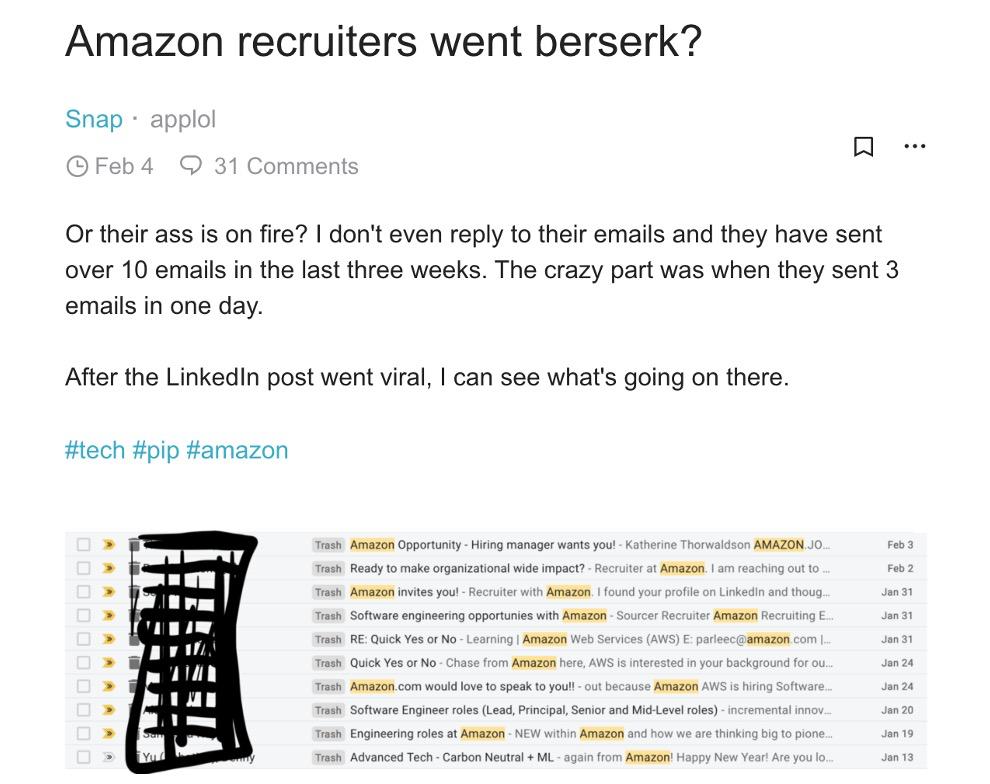Click importance marker on 'Quick Yes or No' Jan 24 email

(x=109, y=663)
